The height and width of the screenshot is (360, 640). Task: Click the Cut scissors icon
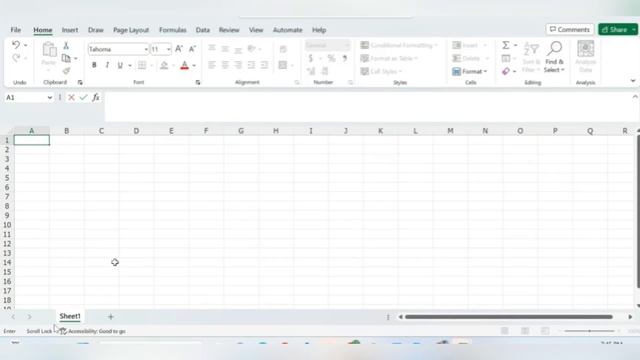[66, 46]
